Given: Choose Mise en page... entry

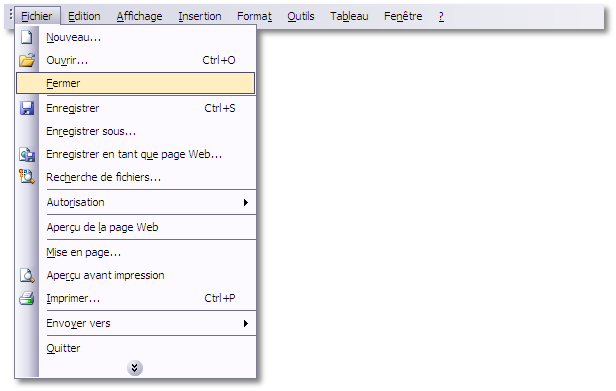Looking at the screenshot, I should (x=136, y=252).
